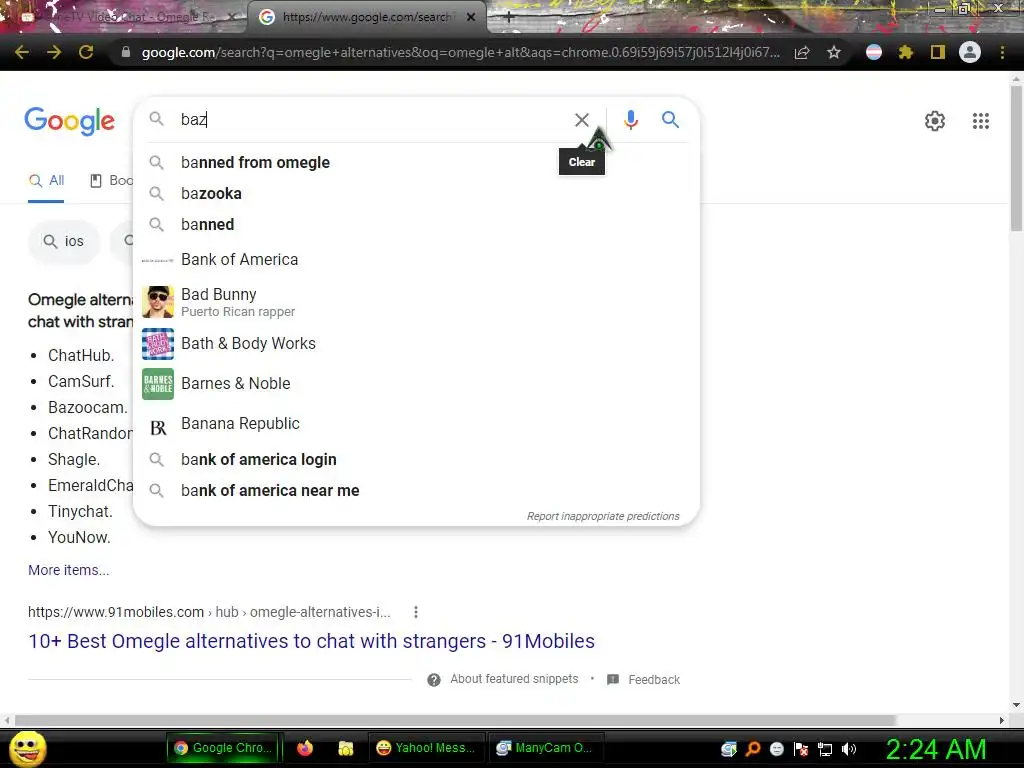Choose the 'banned' suggestion
This screenshot has height=768, width=1024.
click(416, 224)
